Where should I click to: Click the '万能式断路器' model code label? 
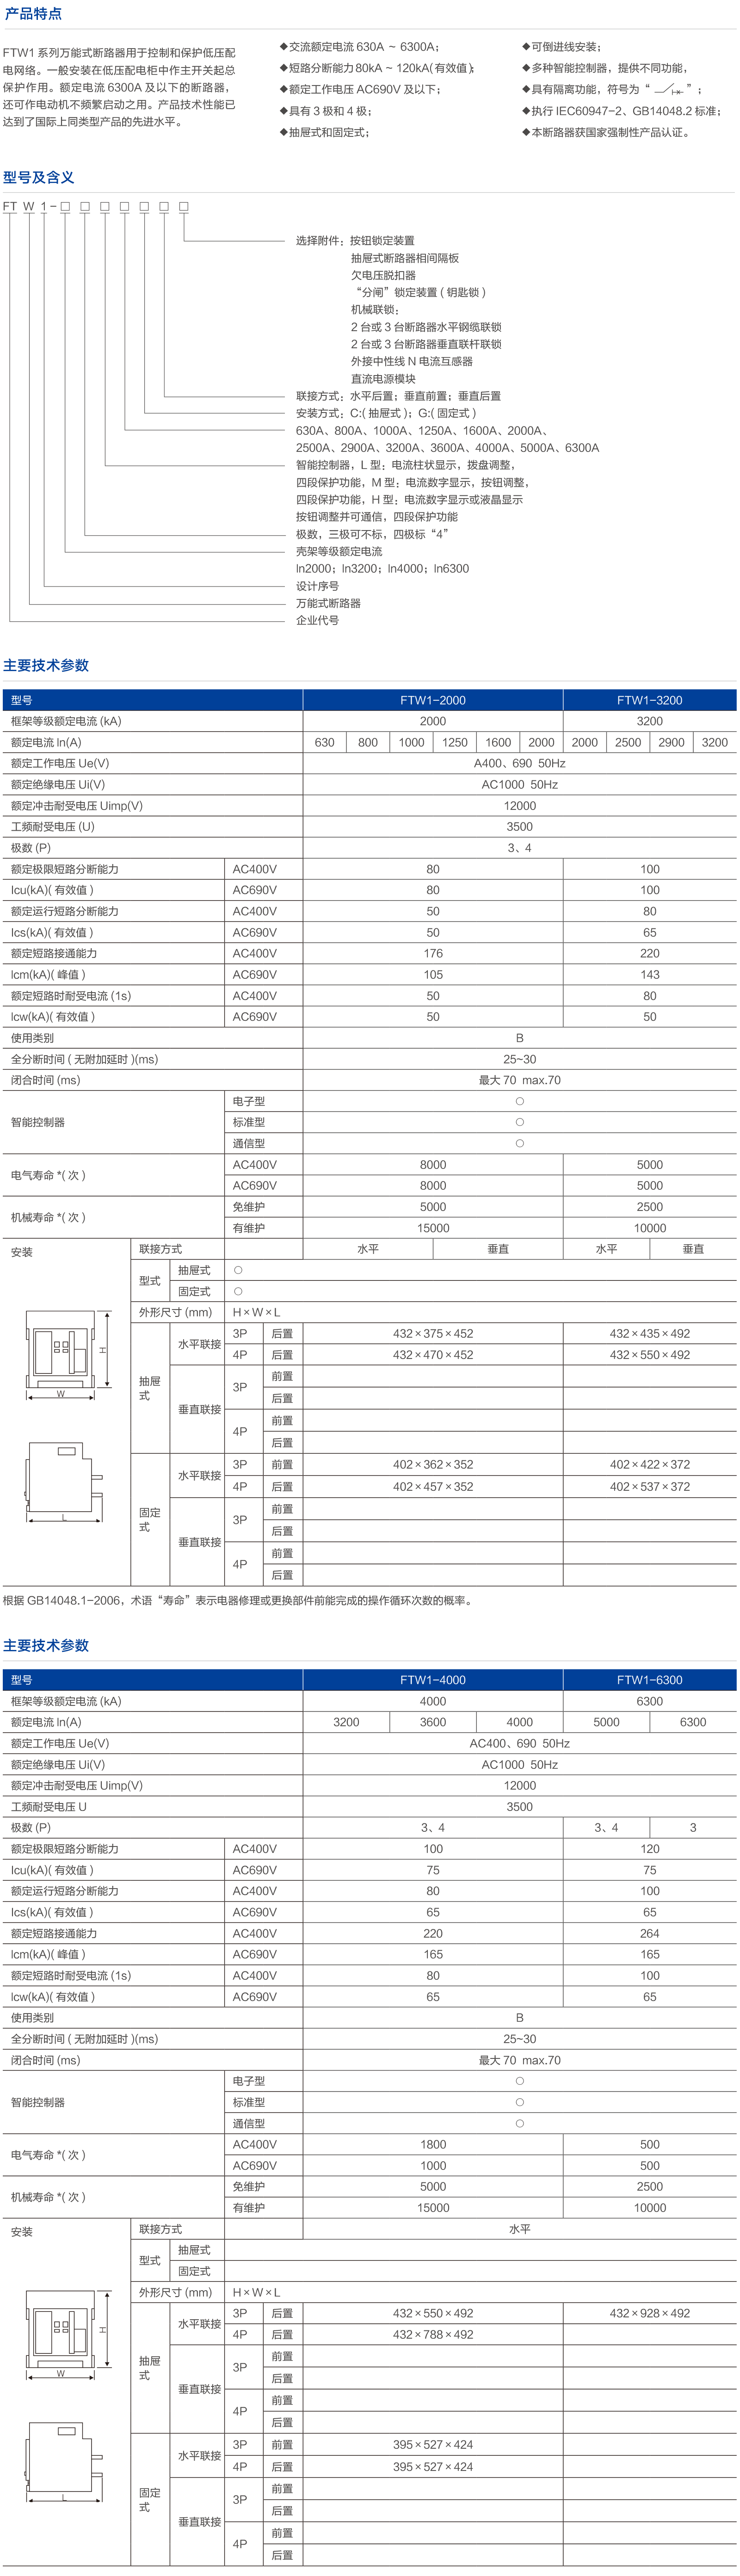tap(328, 603)
